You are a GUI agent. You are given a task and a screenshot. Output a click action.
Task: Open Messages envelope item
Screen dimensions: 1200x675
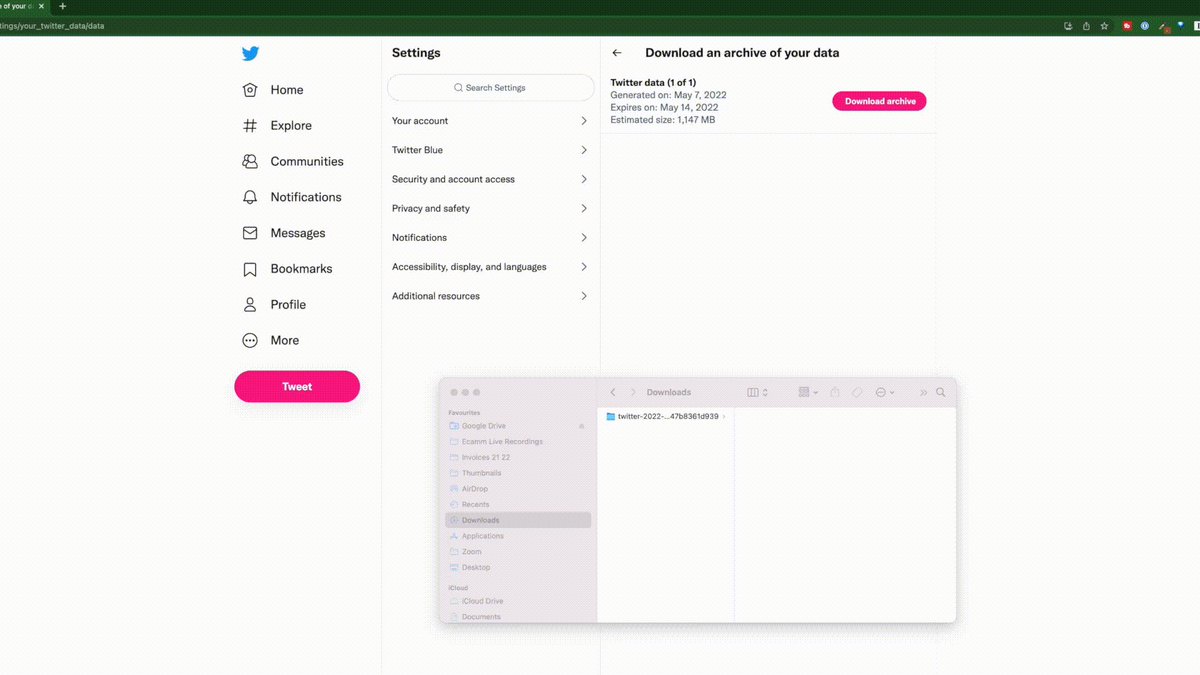click(x=284, y=233)
